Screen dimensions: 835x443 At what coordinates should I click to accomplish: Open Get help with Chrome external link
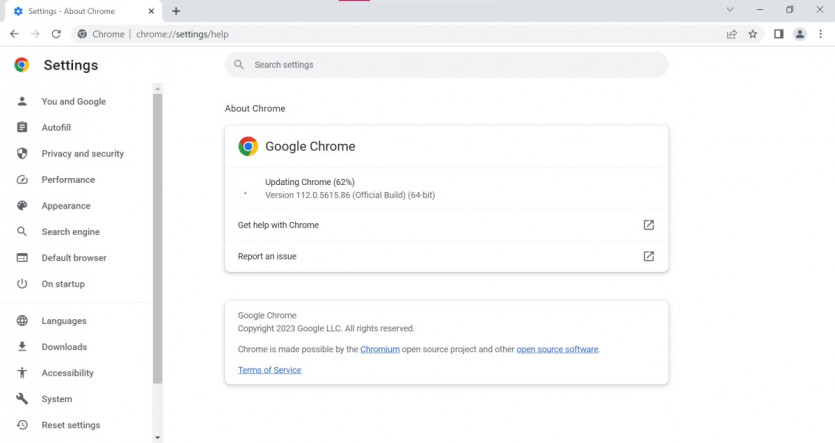[648, 225]
